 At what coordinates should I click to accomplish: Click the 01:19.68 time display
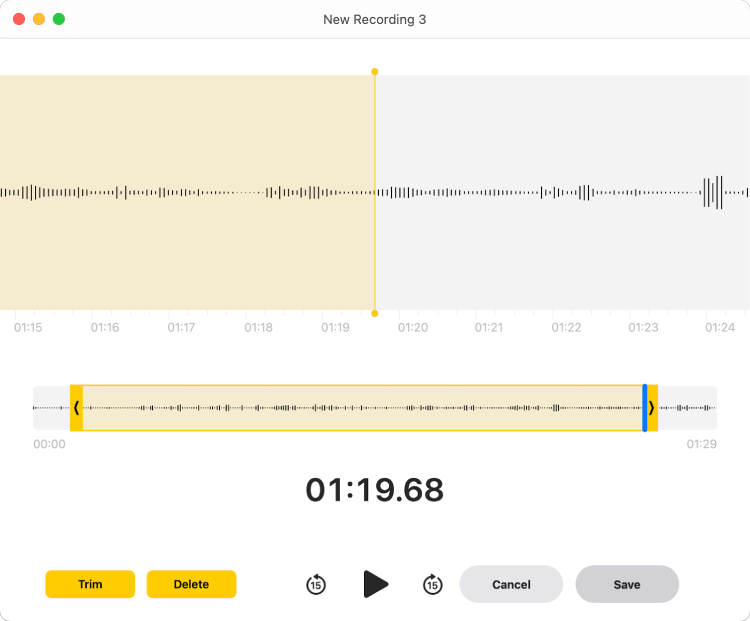click(375, 490)
